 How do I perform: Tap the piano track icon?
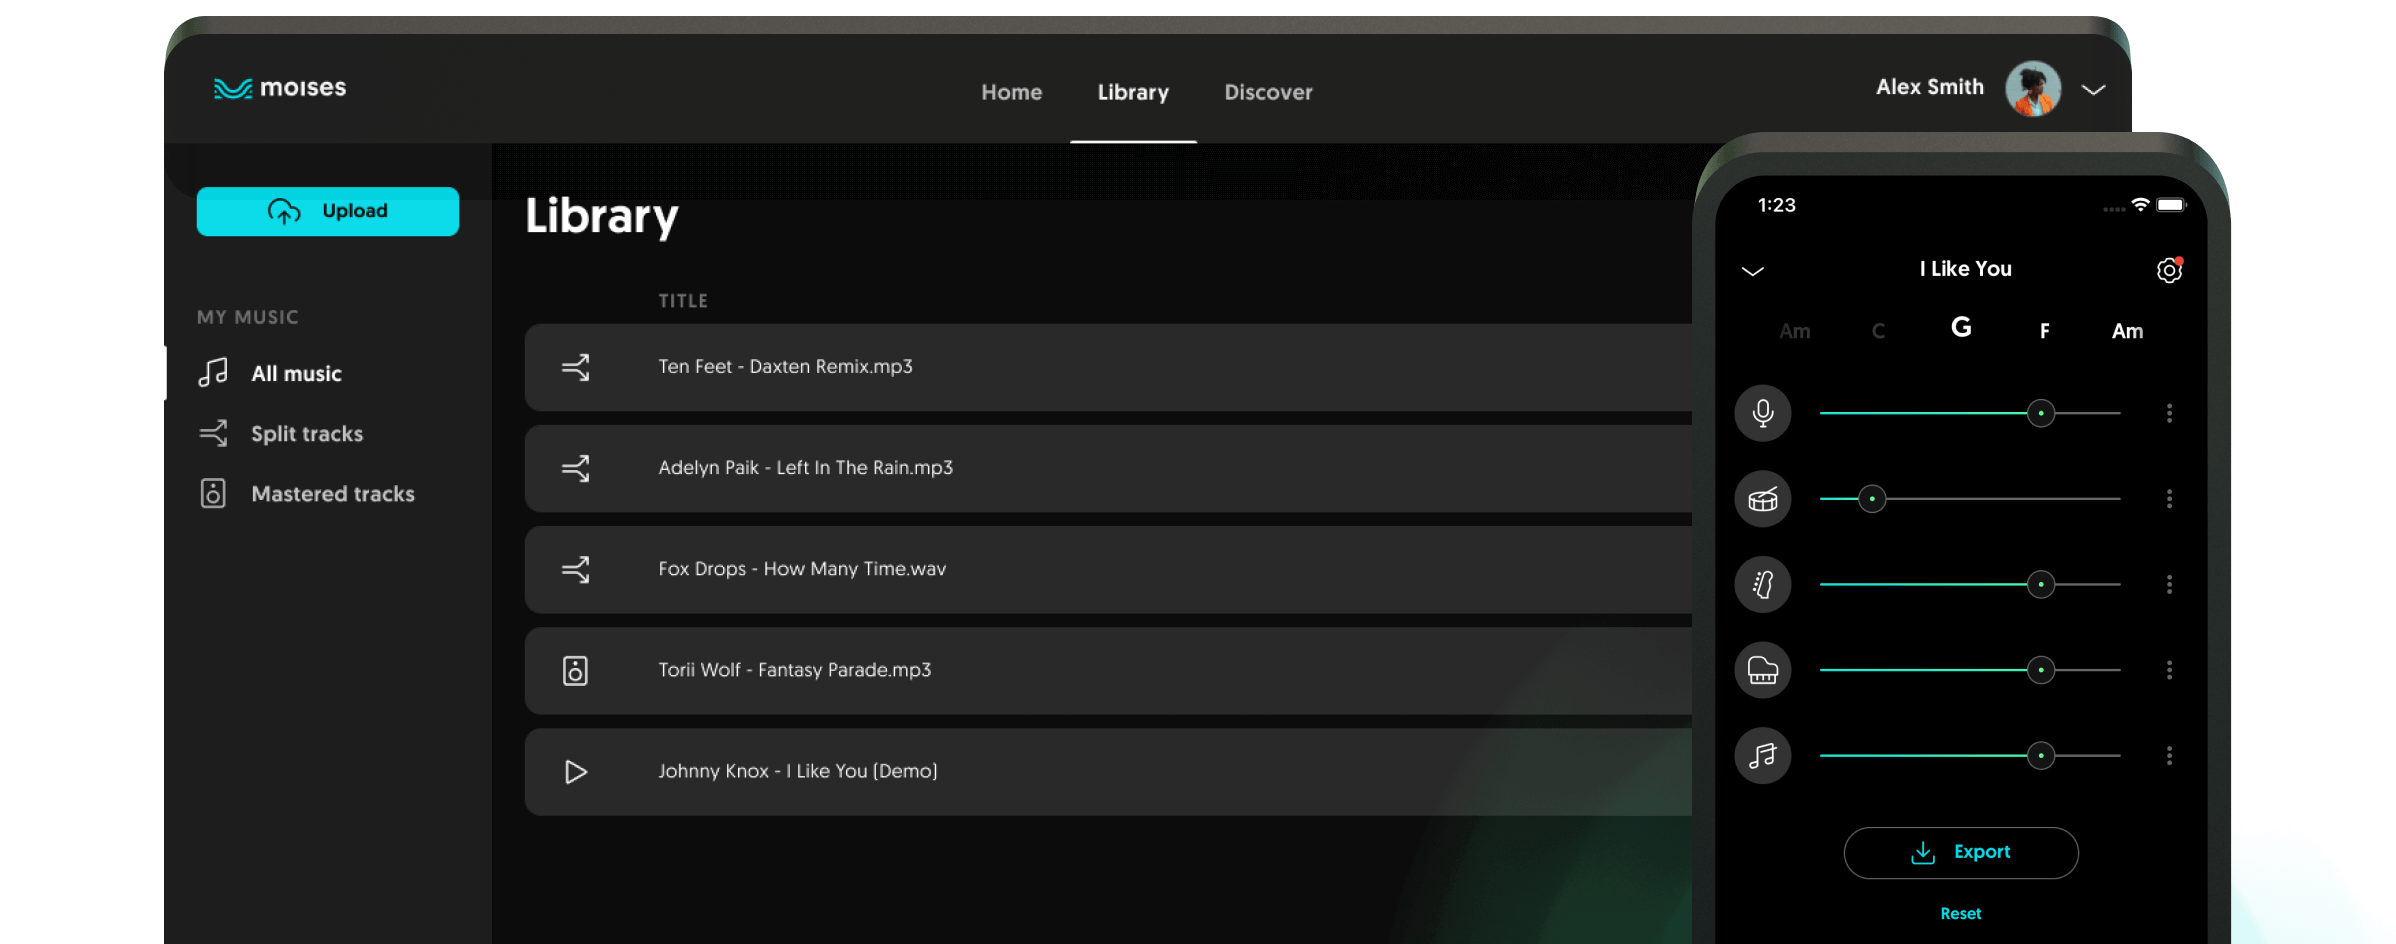[1762, 670]
